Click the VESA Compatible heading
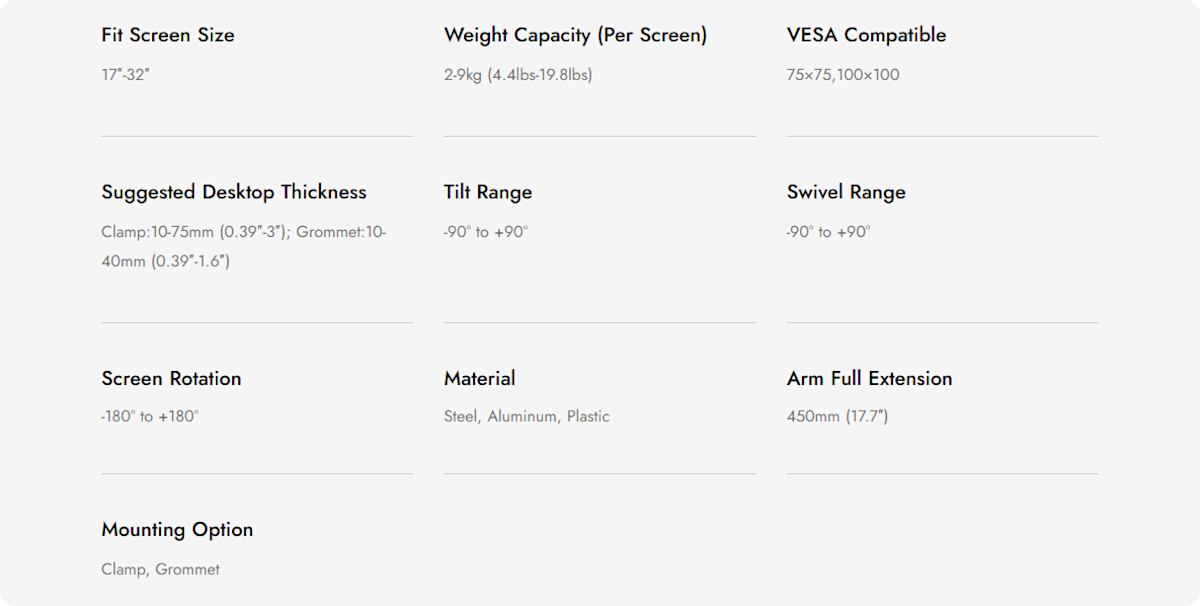 (x=866, y=35)
